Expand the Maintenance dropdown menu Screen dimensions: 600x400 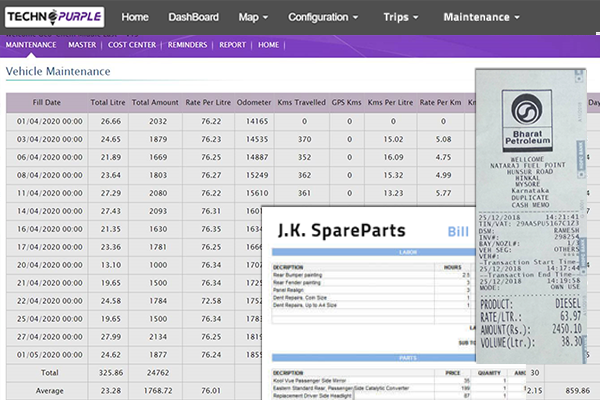pos(481,17)
